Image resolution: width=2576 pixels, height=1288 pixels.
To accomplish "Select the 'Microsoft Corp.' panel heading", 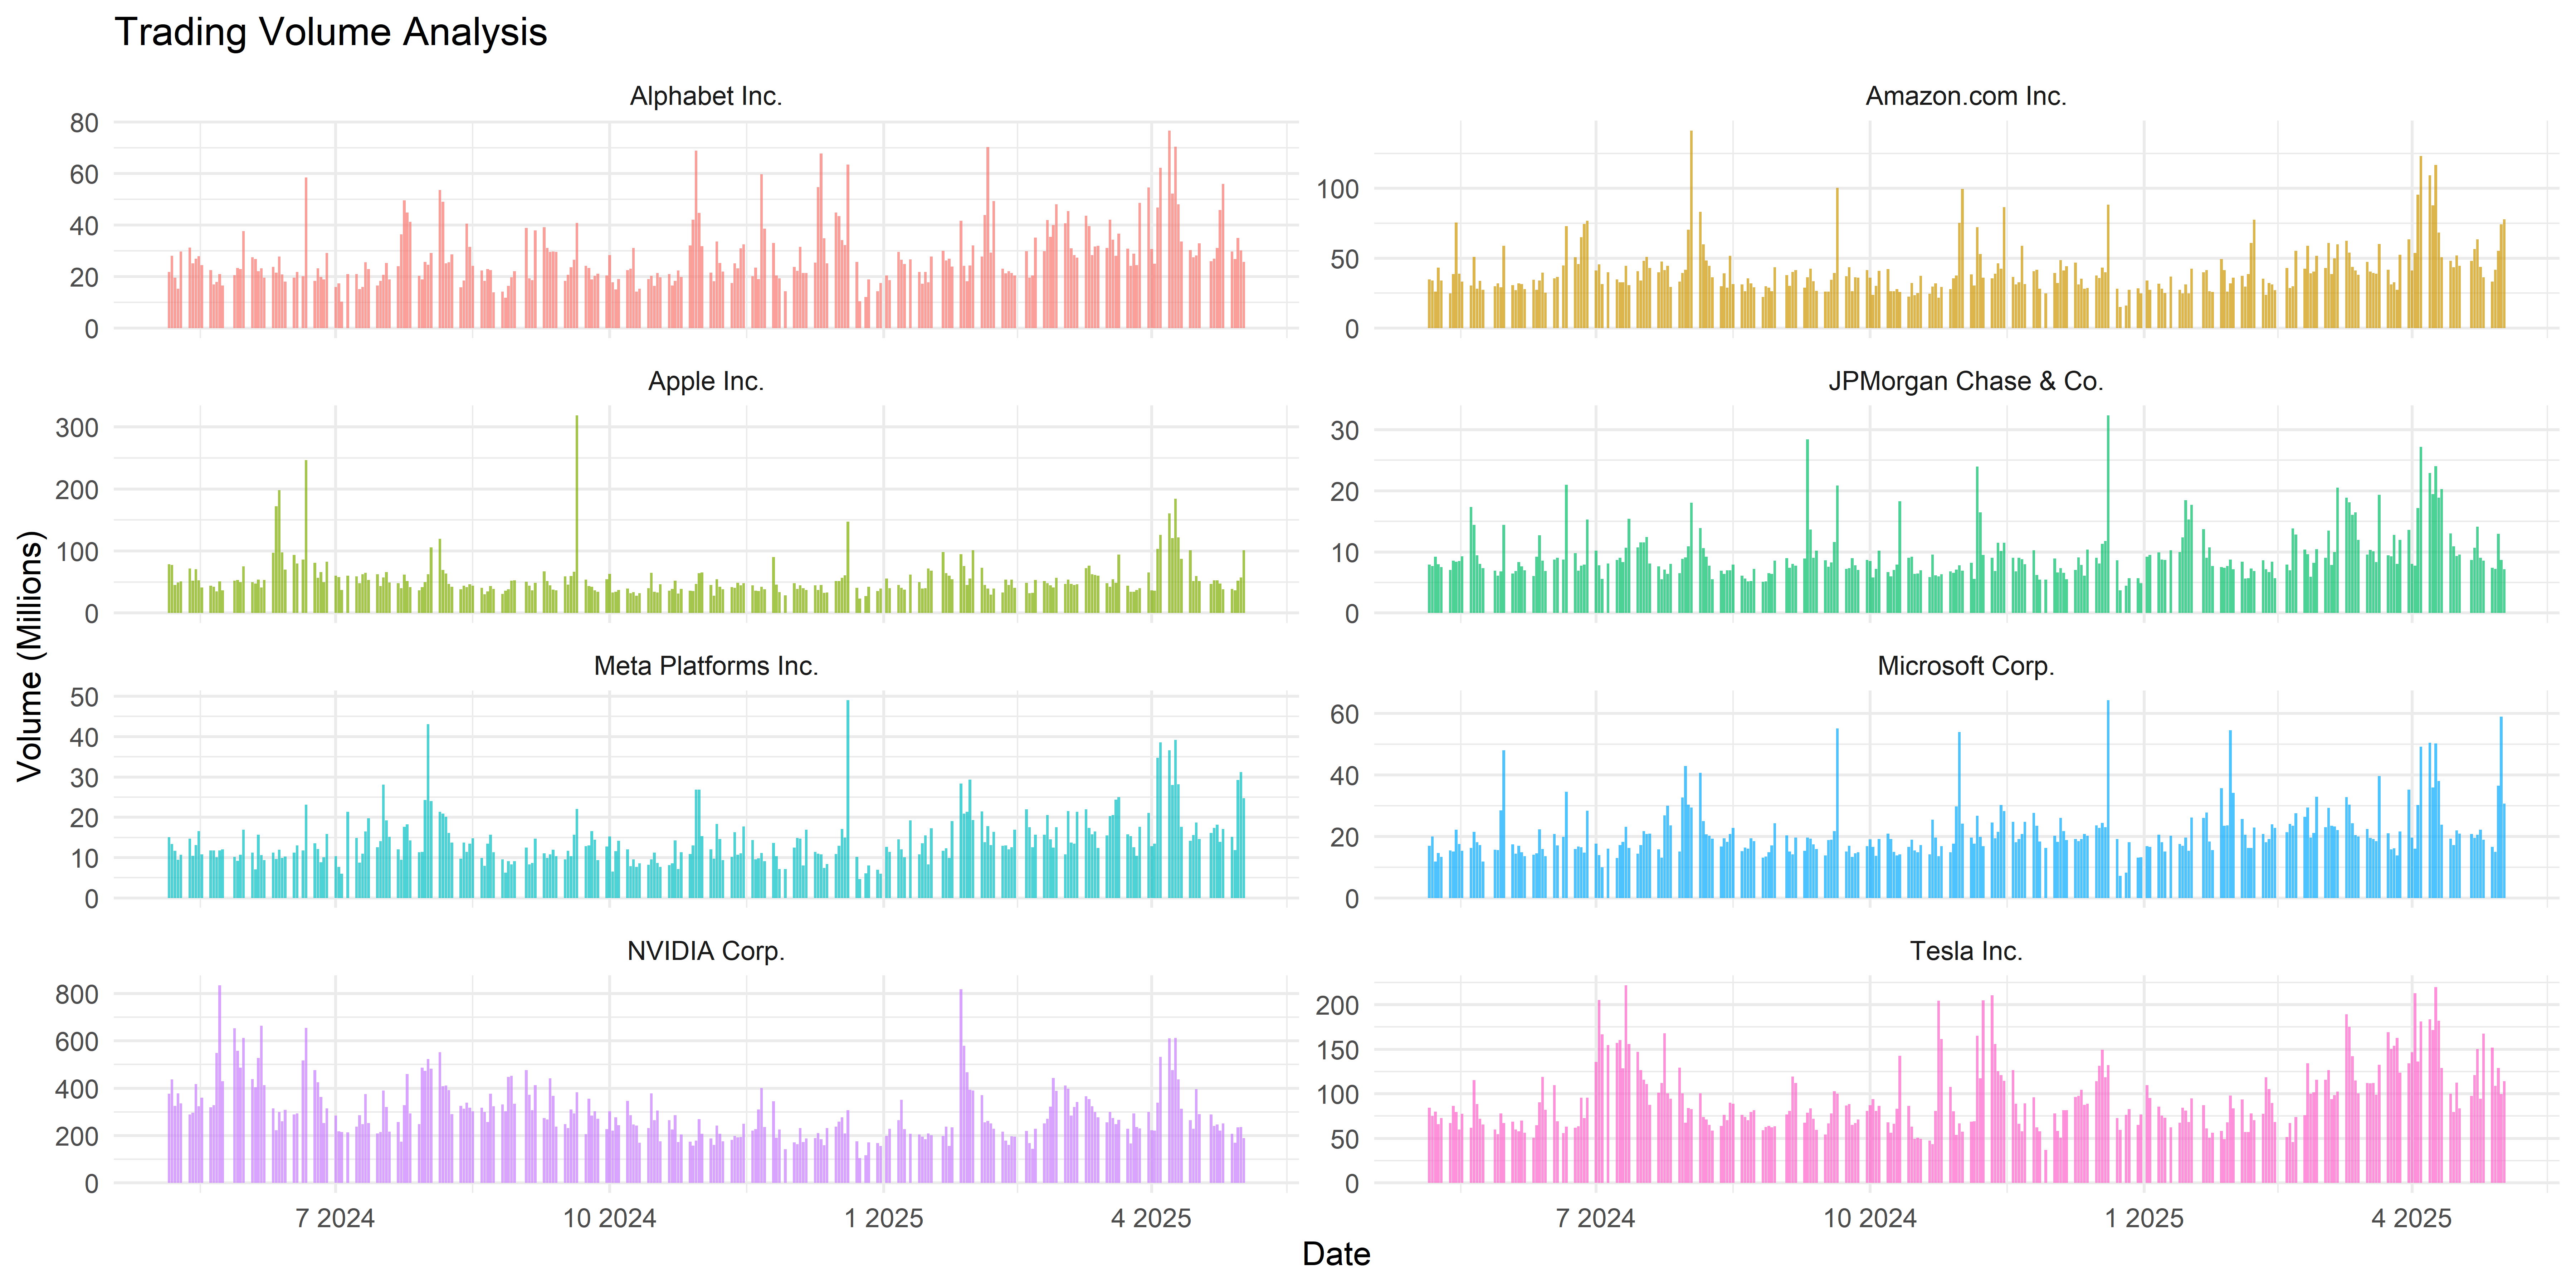I will (x=1966, y=666).
